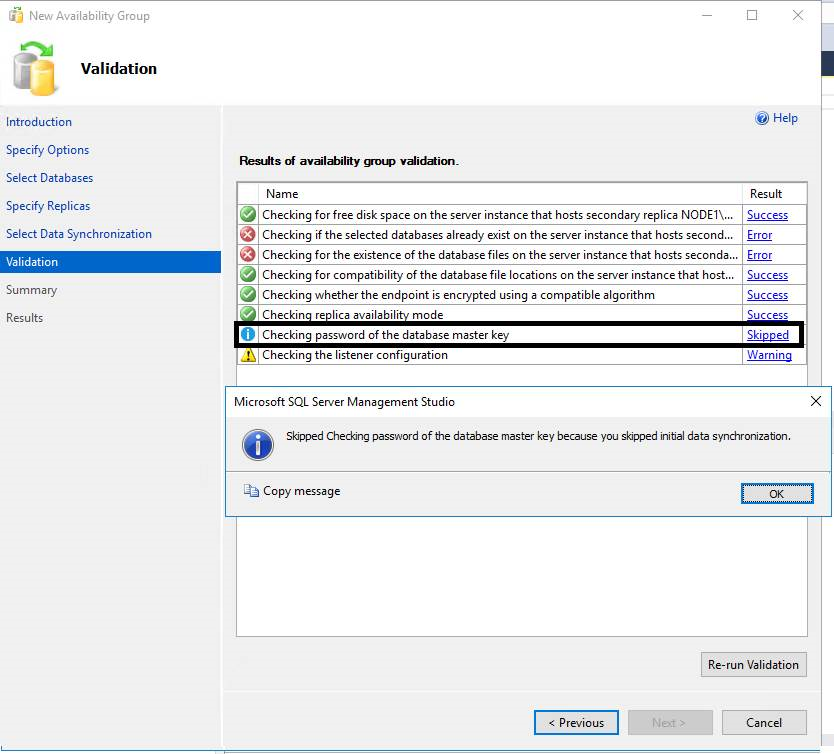Click OK in the message dialog
This screenshot has width=834, height=754.
click(x=777, y=493)
